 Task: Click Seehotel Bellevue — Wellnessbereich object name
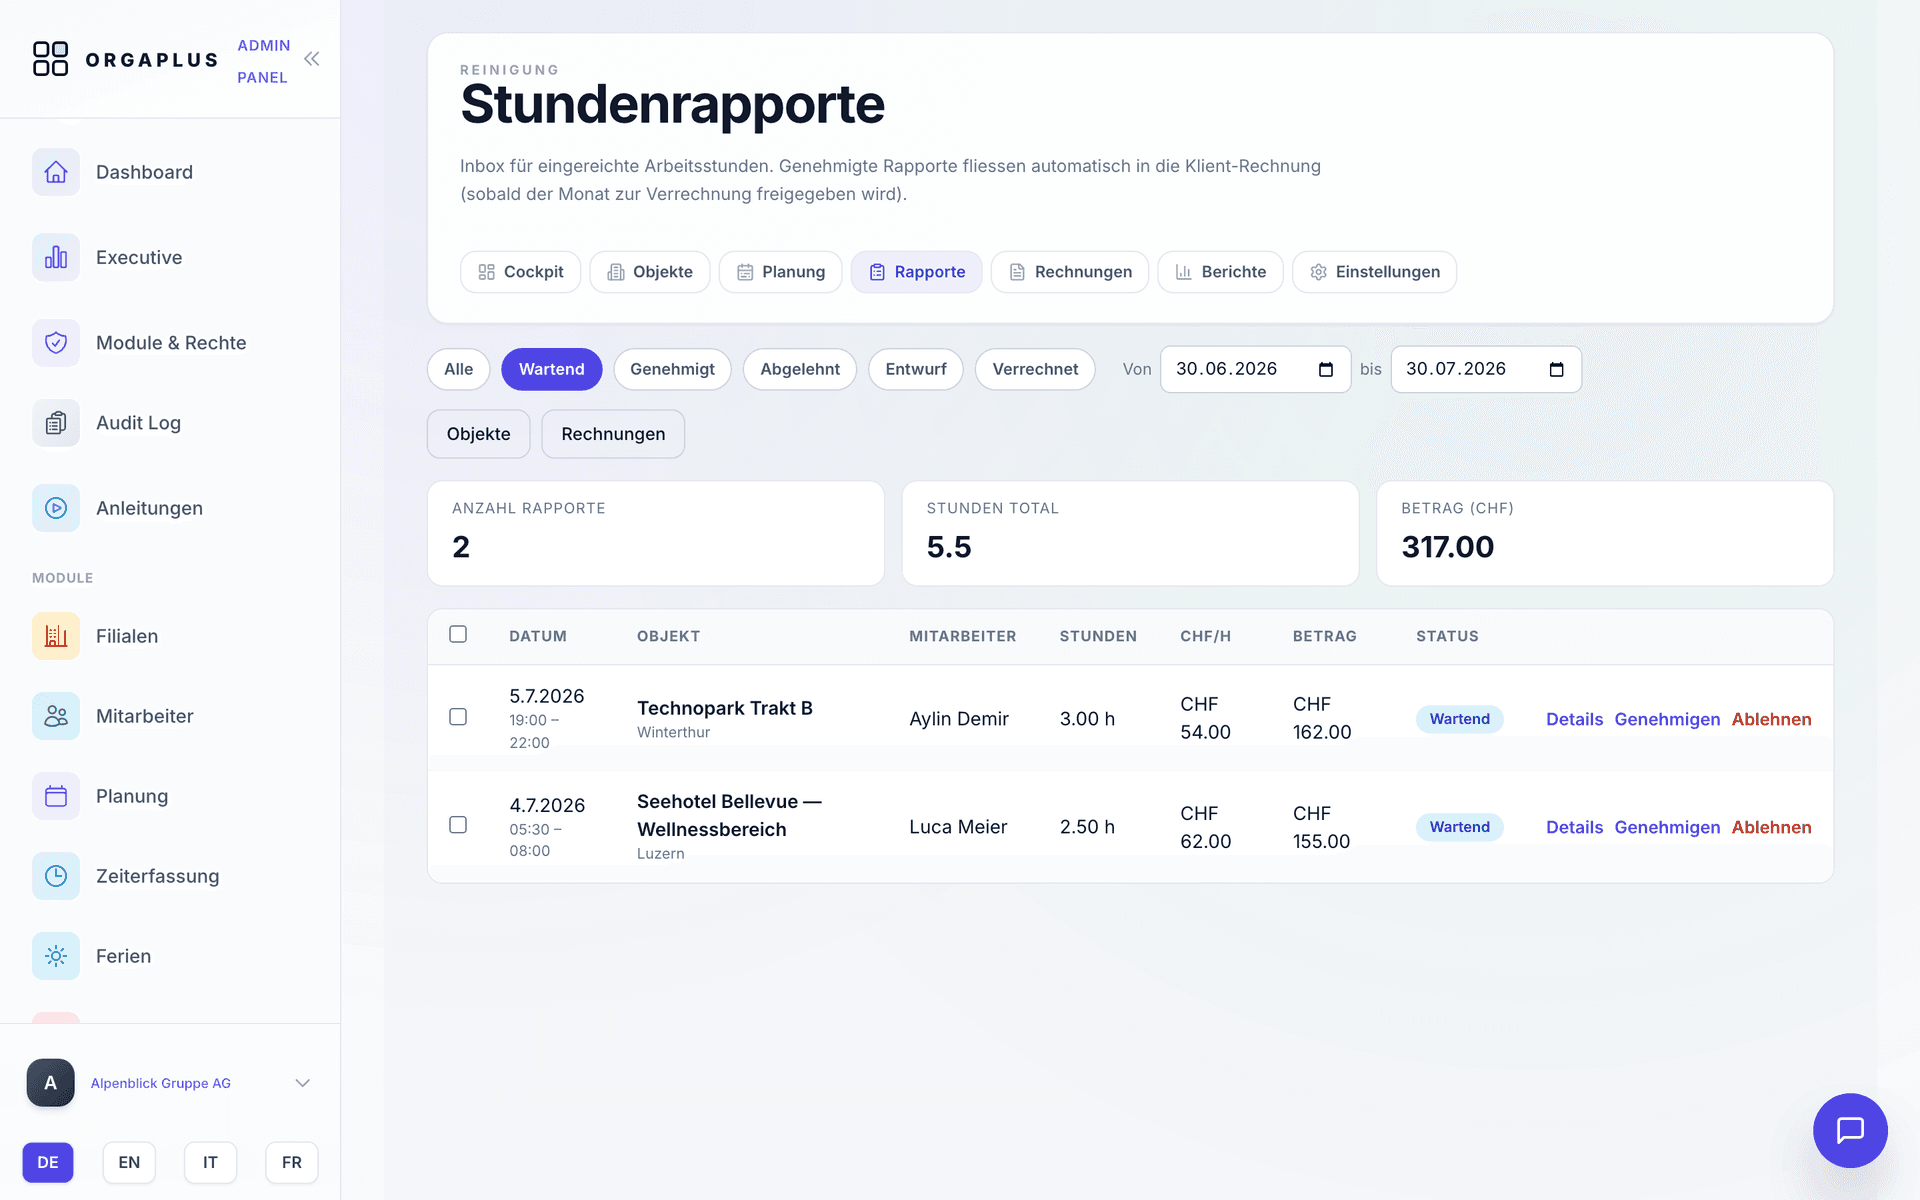(729, 815)
